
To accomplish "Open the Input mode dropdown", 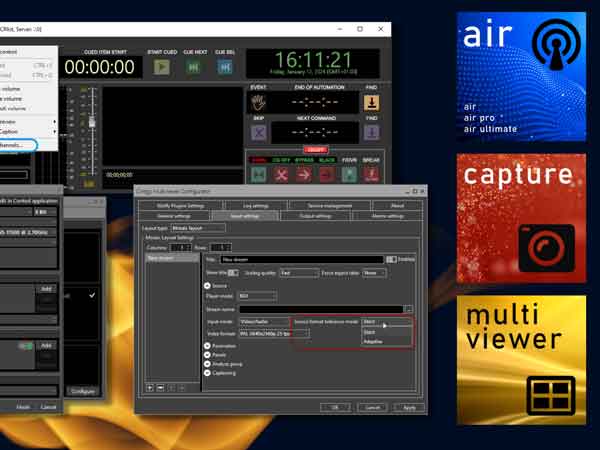I will click(264, 322).
